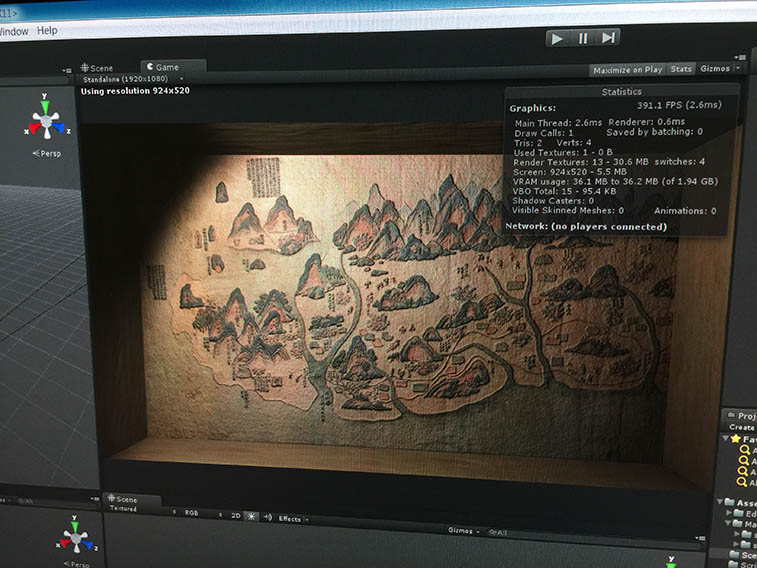757x568 pixels.
Task: Click the Network: (no players connected) text
Action: coord(586,226)
